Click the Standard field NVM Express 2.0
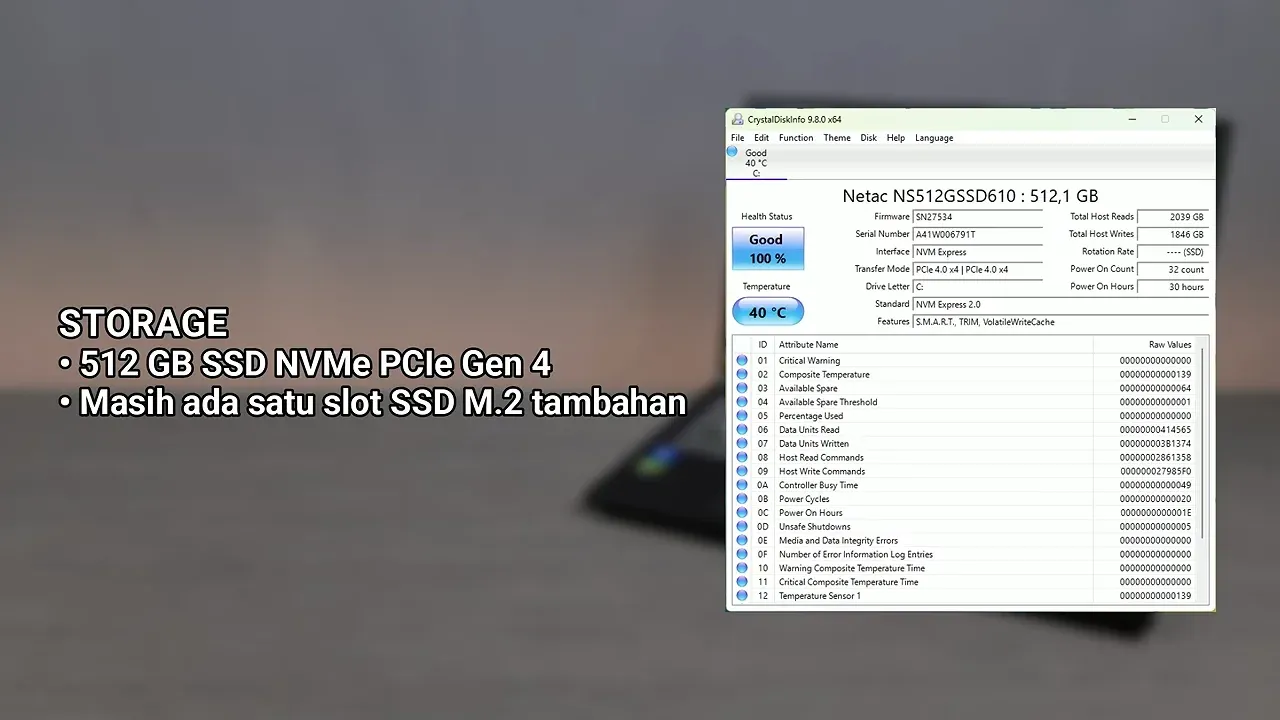The image size is (1280, 720). point(1060,304)
